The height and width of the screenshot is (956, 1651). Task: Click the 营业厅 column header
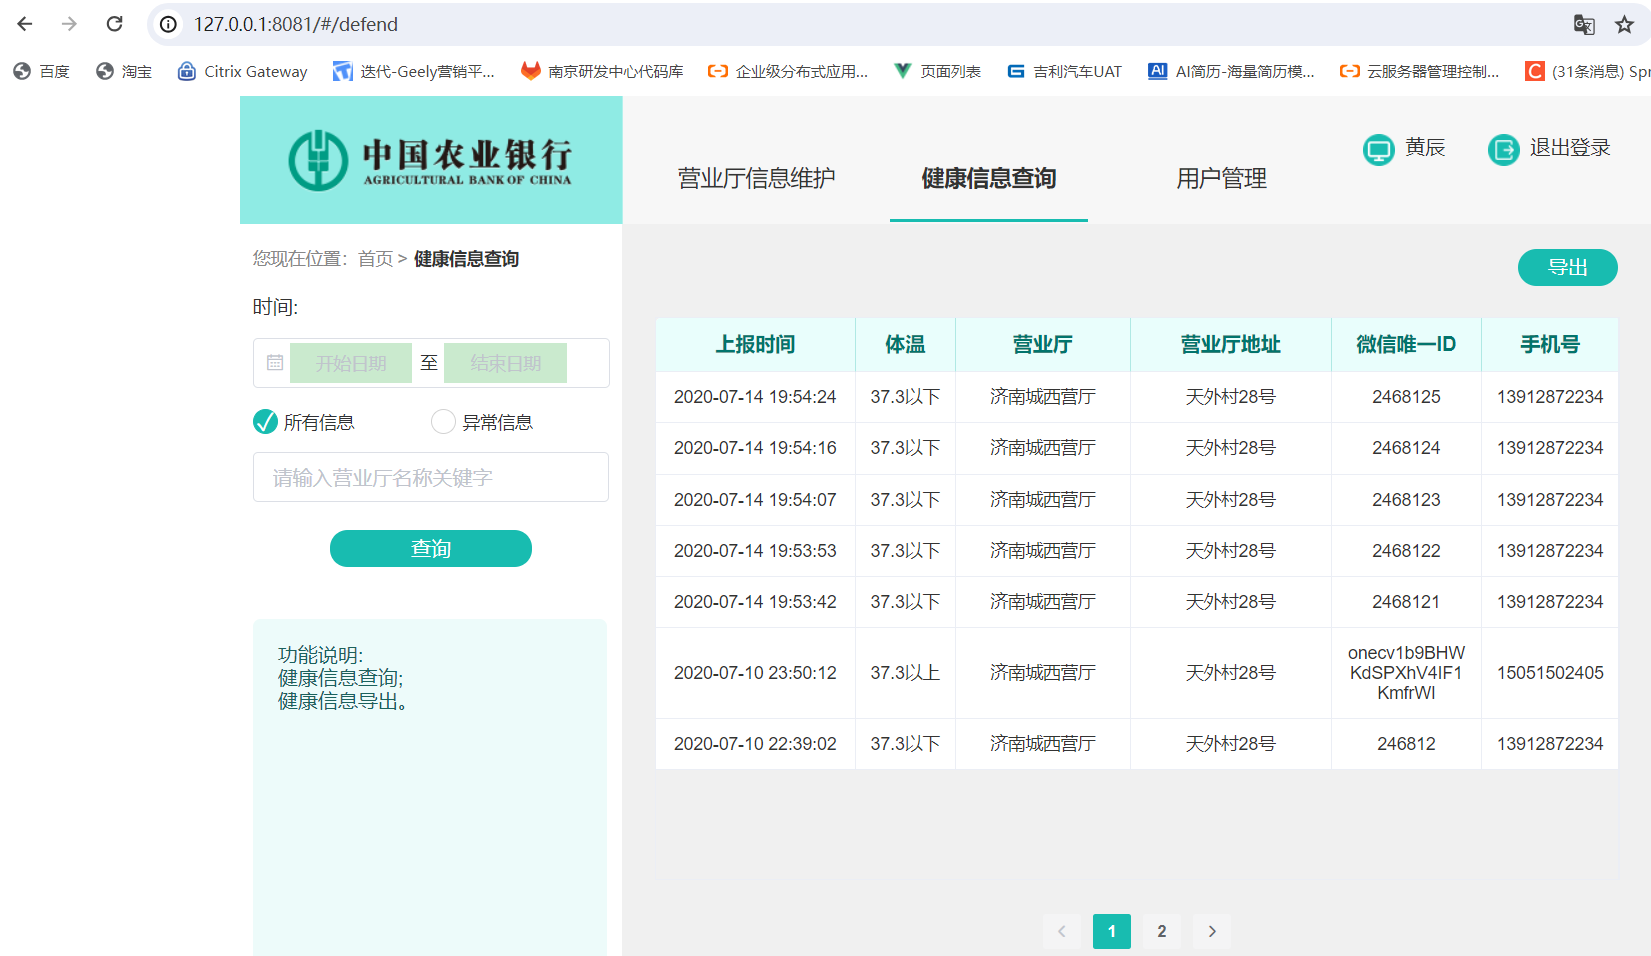[x=1043, y=344]
